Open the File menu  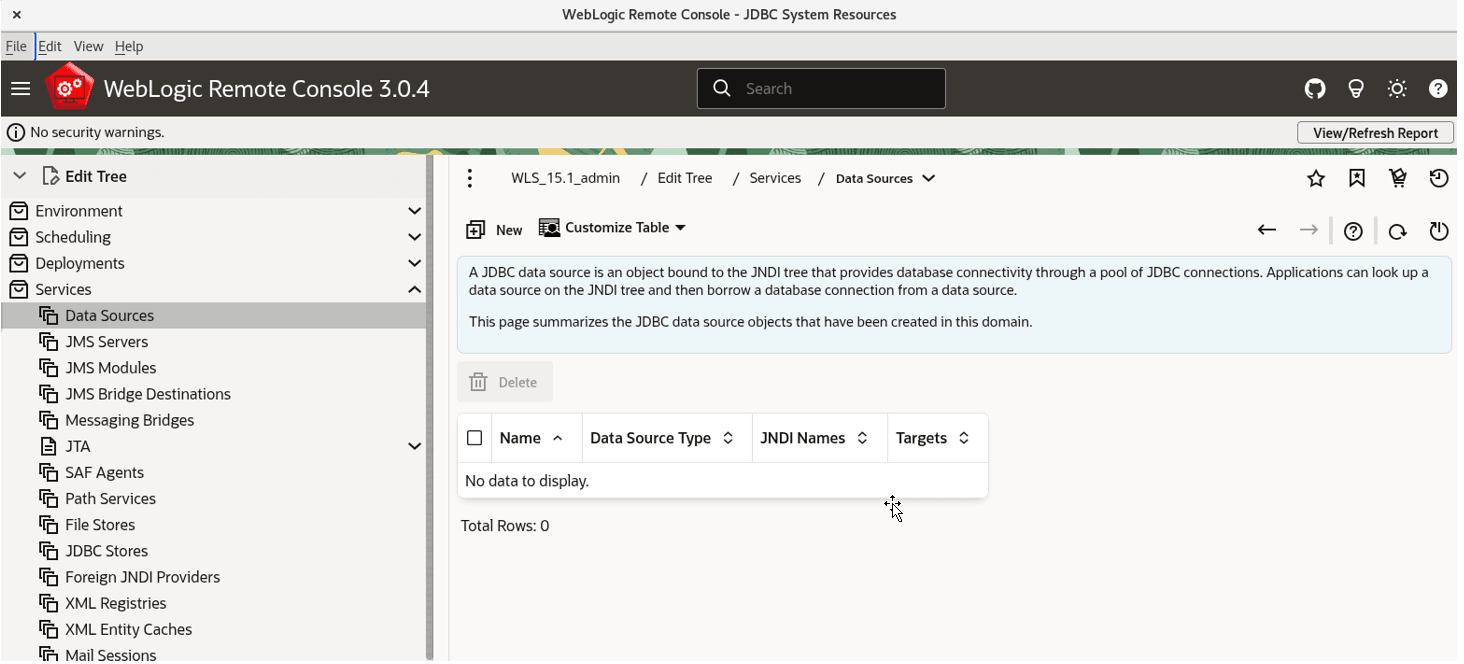16,46
